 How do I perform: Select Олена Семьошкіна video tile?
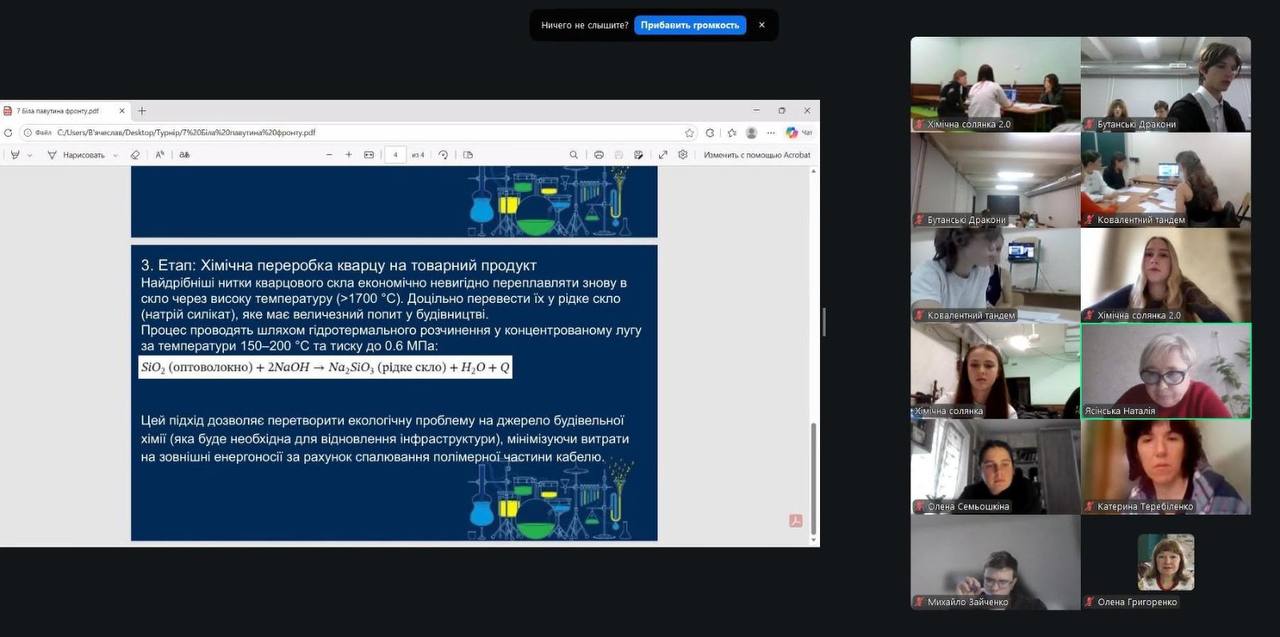pyautogui.click(x=995, y=466)
